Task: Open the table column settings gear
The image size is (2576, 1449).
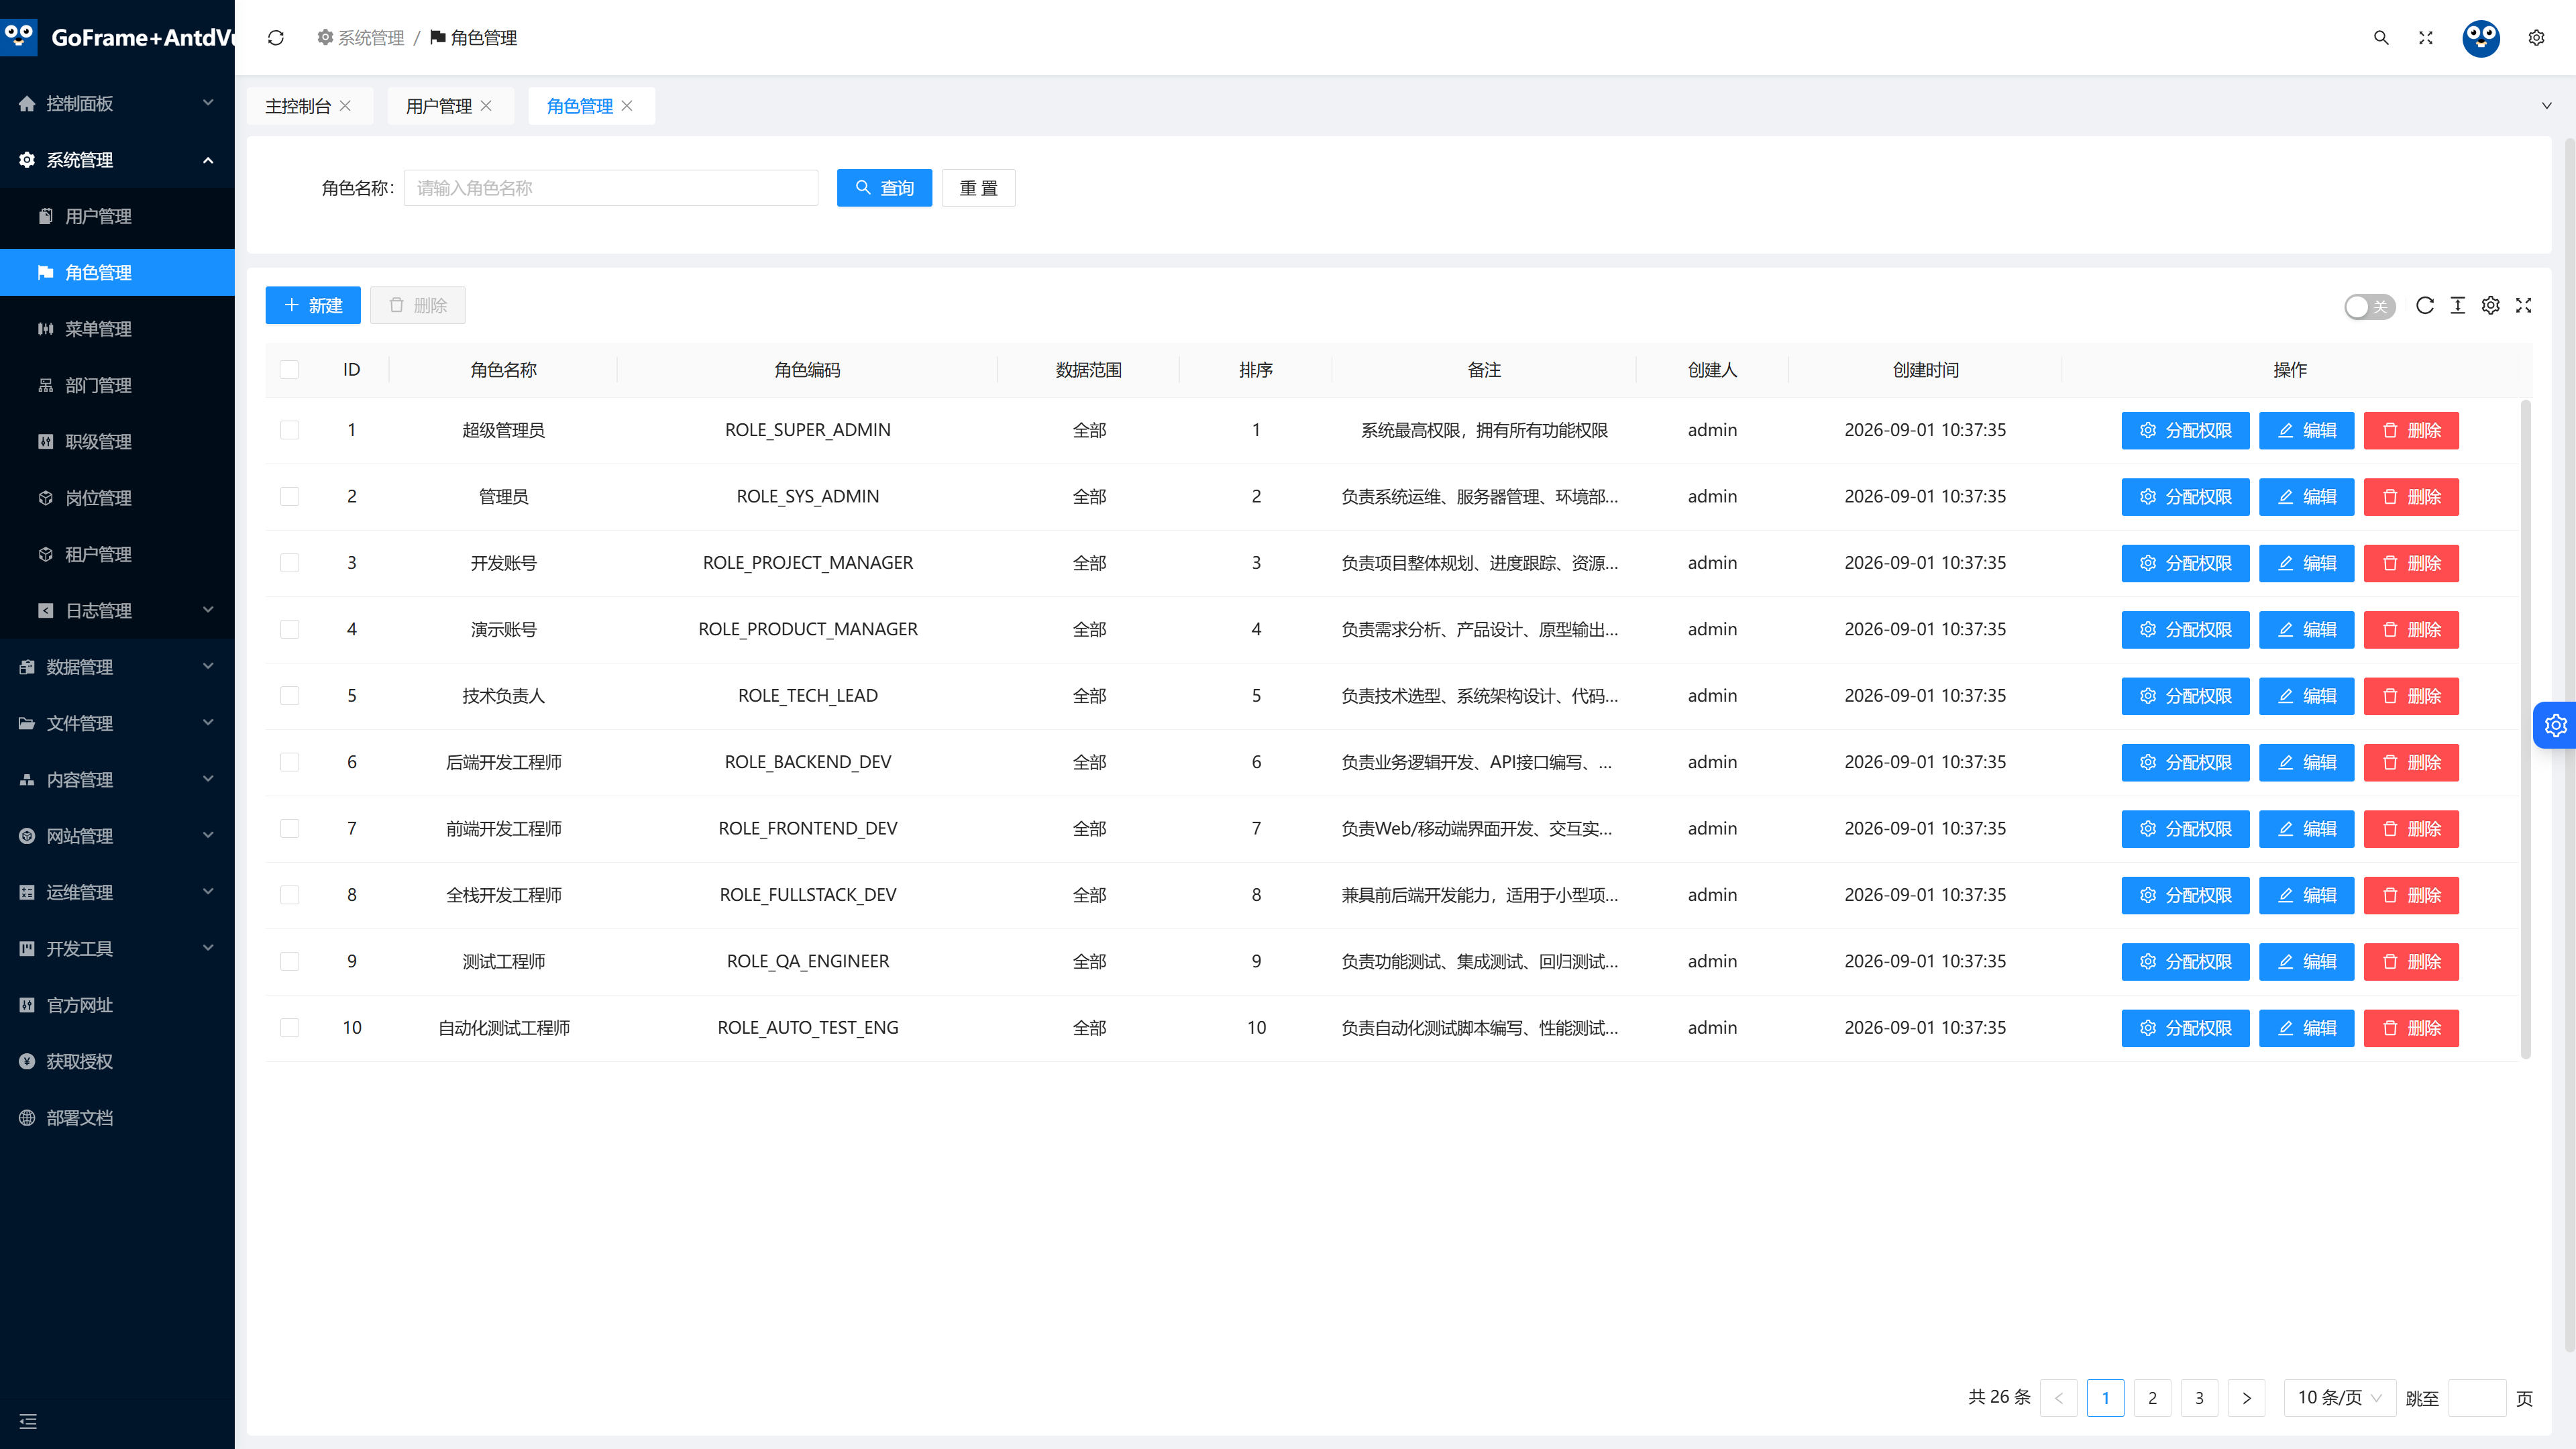Action: pyautogui.click(x=2491, y=306)
